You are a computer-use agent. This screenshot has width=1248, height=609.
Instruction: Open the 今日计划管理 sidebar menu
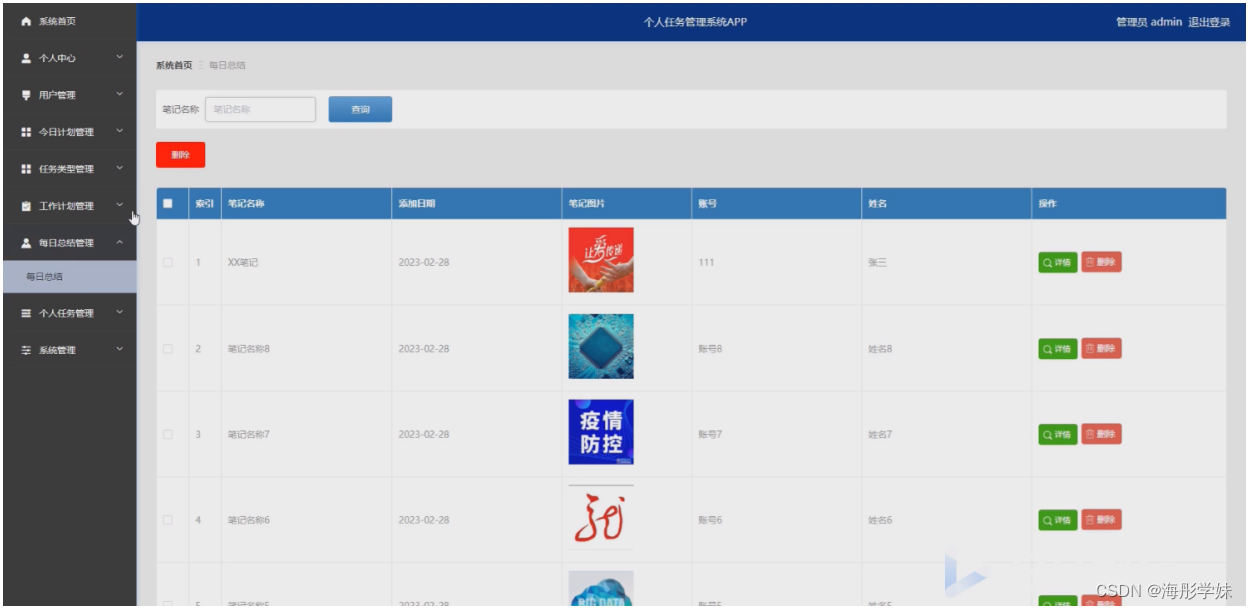point(70,132)
